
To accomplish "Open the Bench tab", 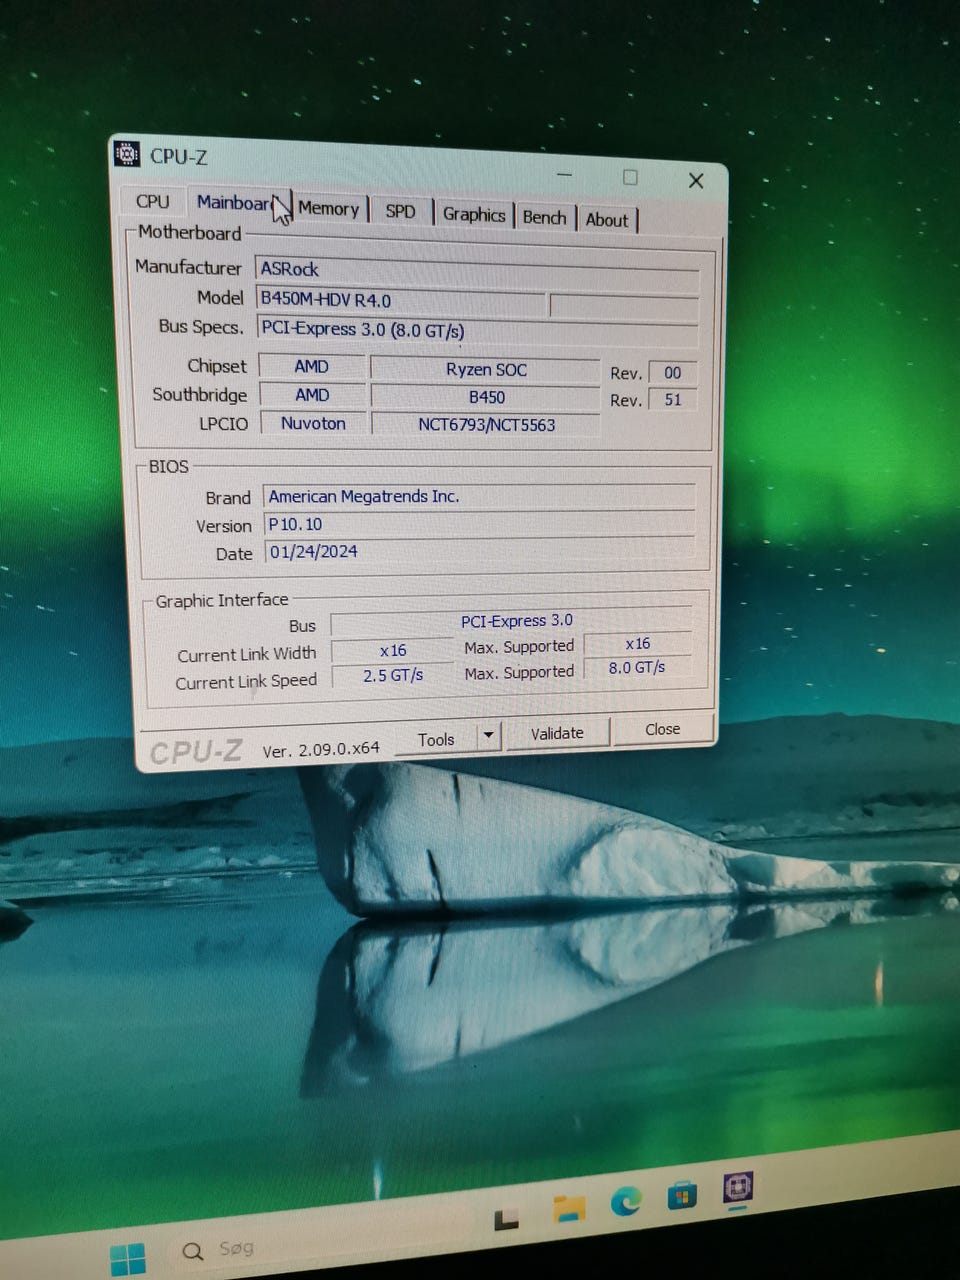I will 544,217.
